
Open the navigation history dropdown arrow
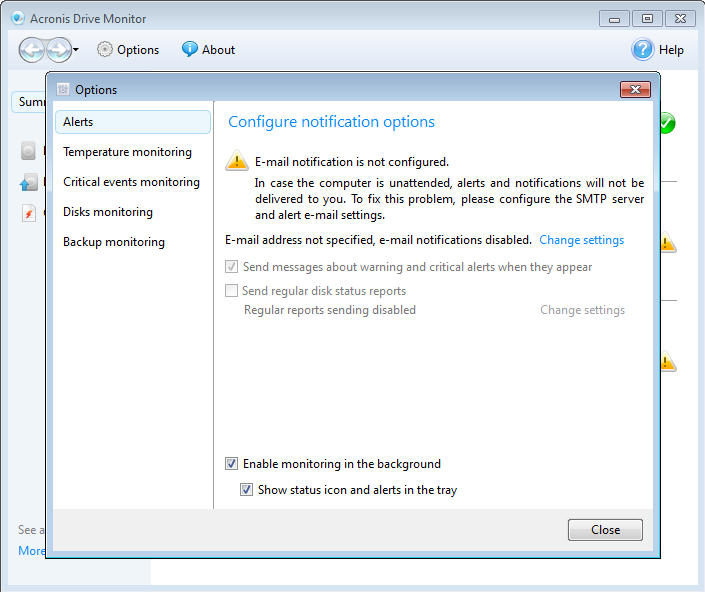[x=76, y=49]
